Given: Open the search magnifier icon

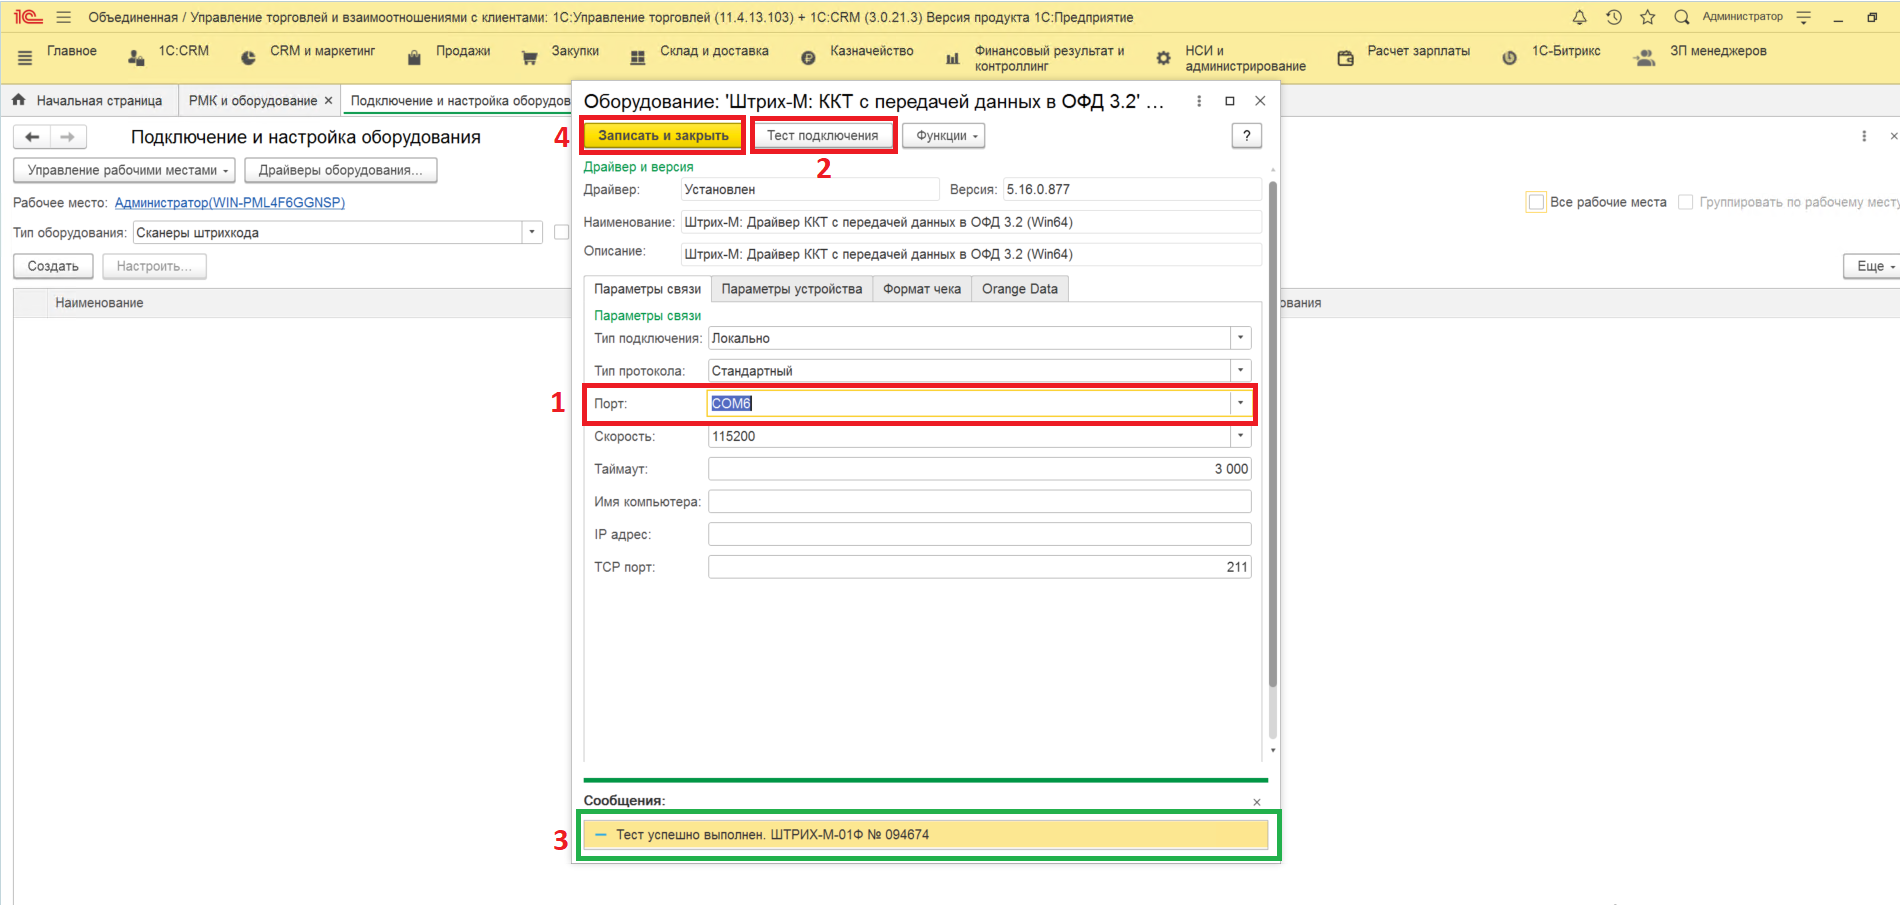Looking at the screenshot, I should point(1681,17).
